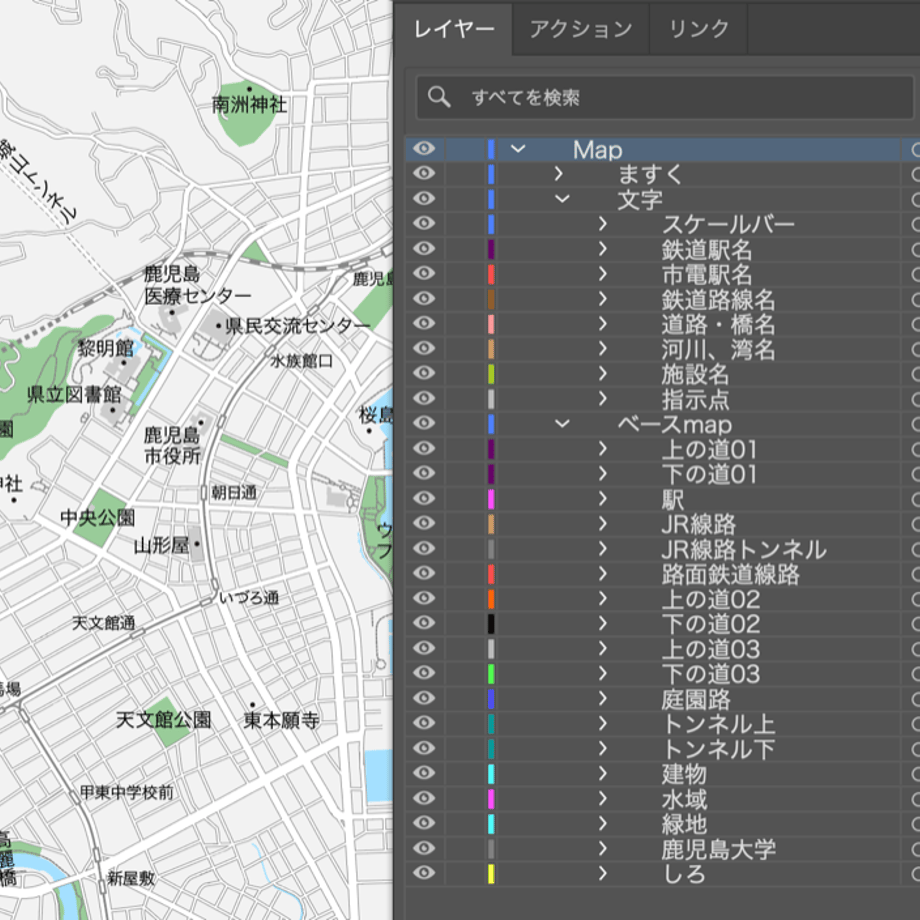Select the 駅 layer
920x920 pixels.
[x=662, y=499]
